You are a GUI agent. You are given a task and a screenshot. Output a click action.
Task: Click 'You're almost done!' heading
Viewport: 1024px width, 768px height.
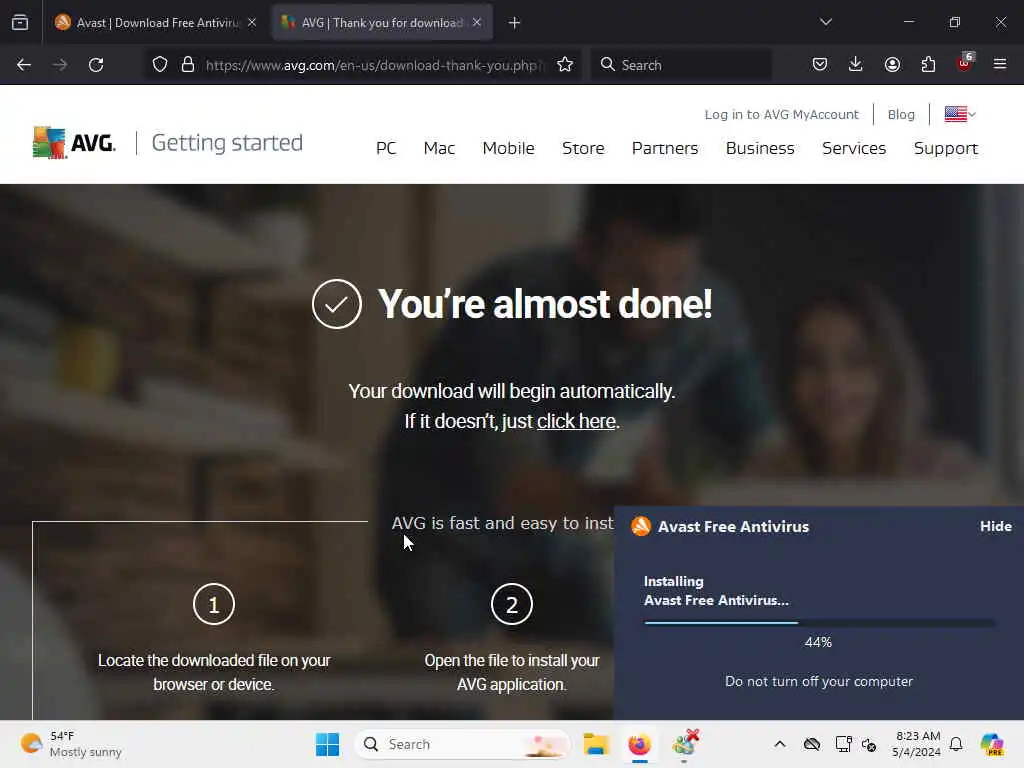(545, 304)
